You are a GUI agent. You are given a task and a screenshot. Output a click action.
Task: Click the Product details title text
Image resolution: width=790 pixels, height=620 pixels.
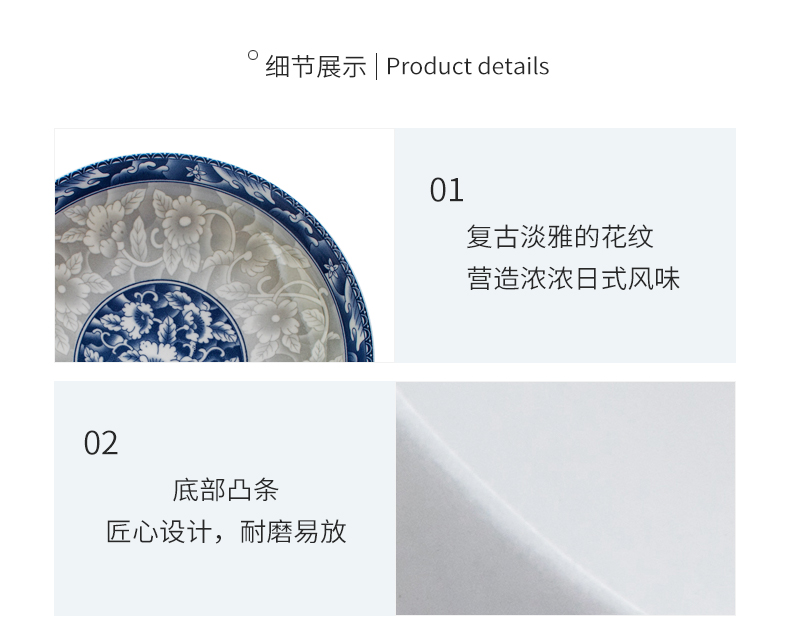[x=468, y=66]
